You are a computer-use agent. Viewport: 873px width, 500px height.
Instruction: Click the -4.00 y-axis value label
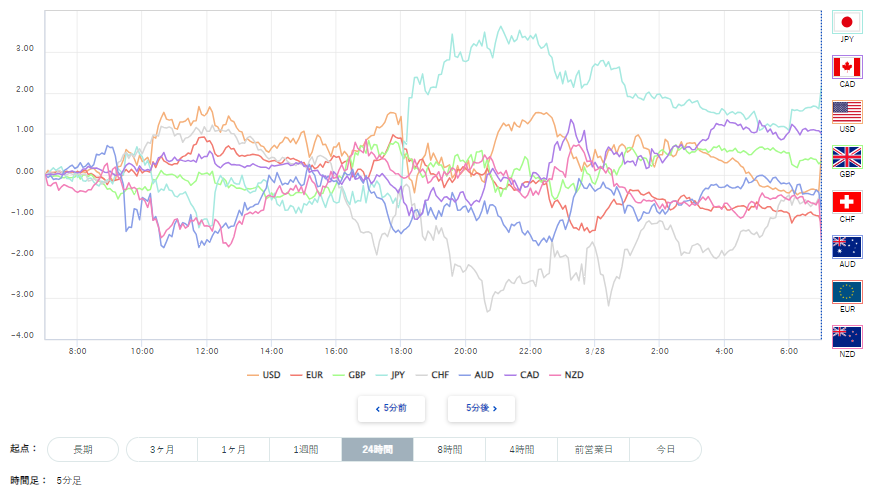(x=23, y=335)
